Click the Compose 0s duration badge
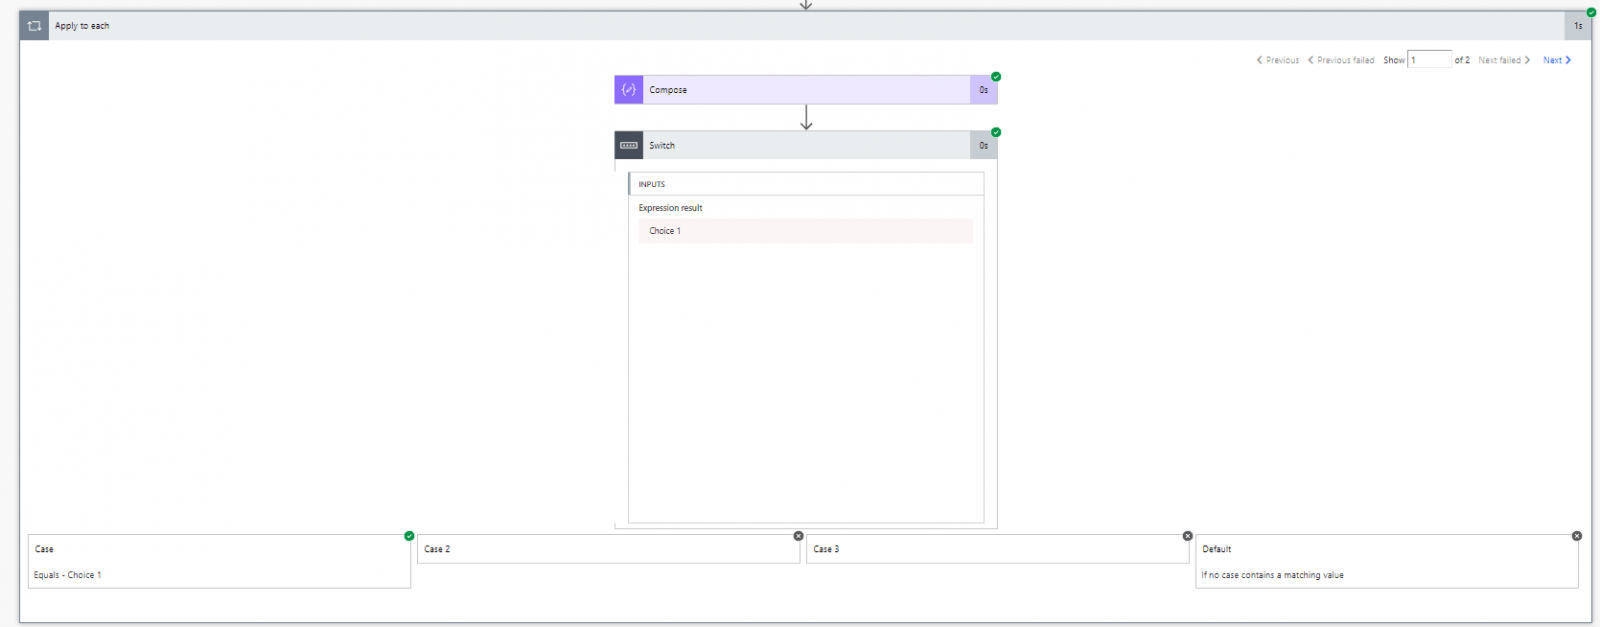The height and width of the screenshot is (627, 1600). [x=984, y=90]
